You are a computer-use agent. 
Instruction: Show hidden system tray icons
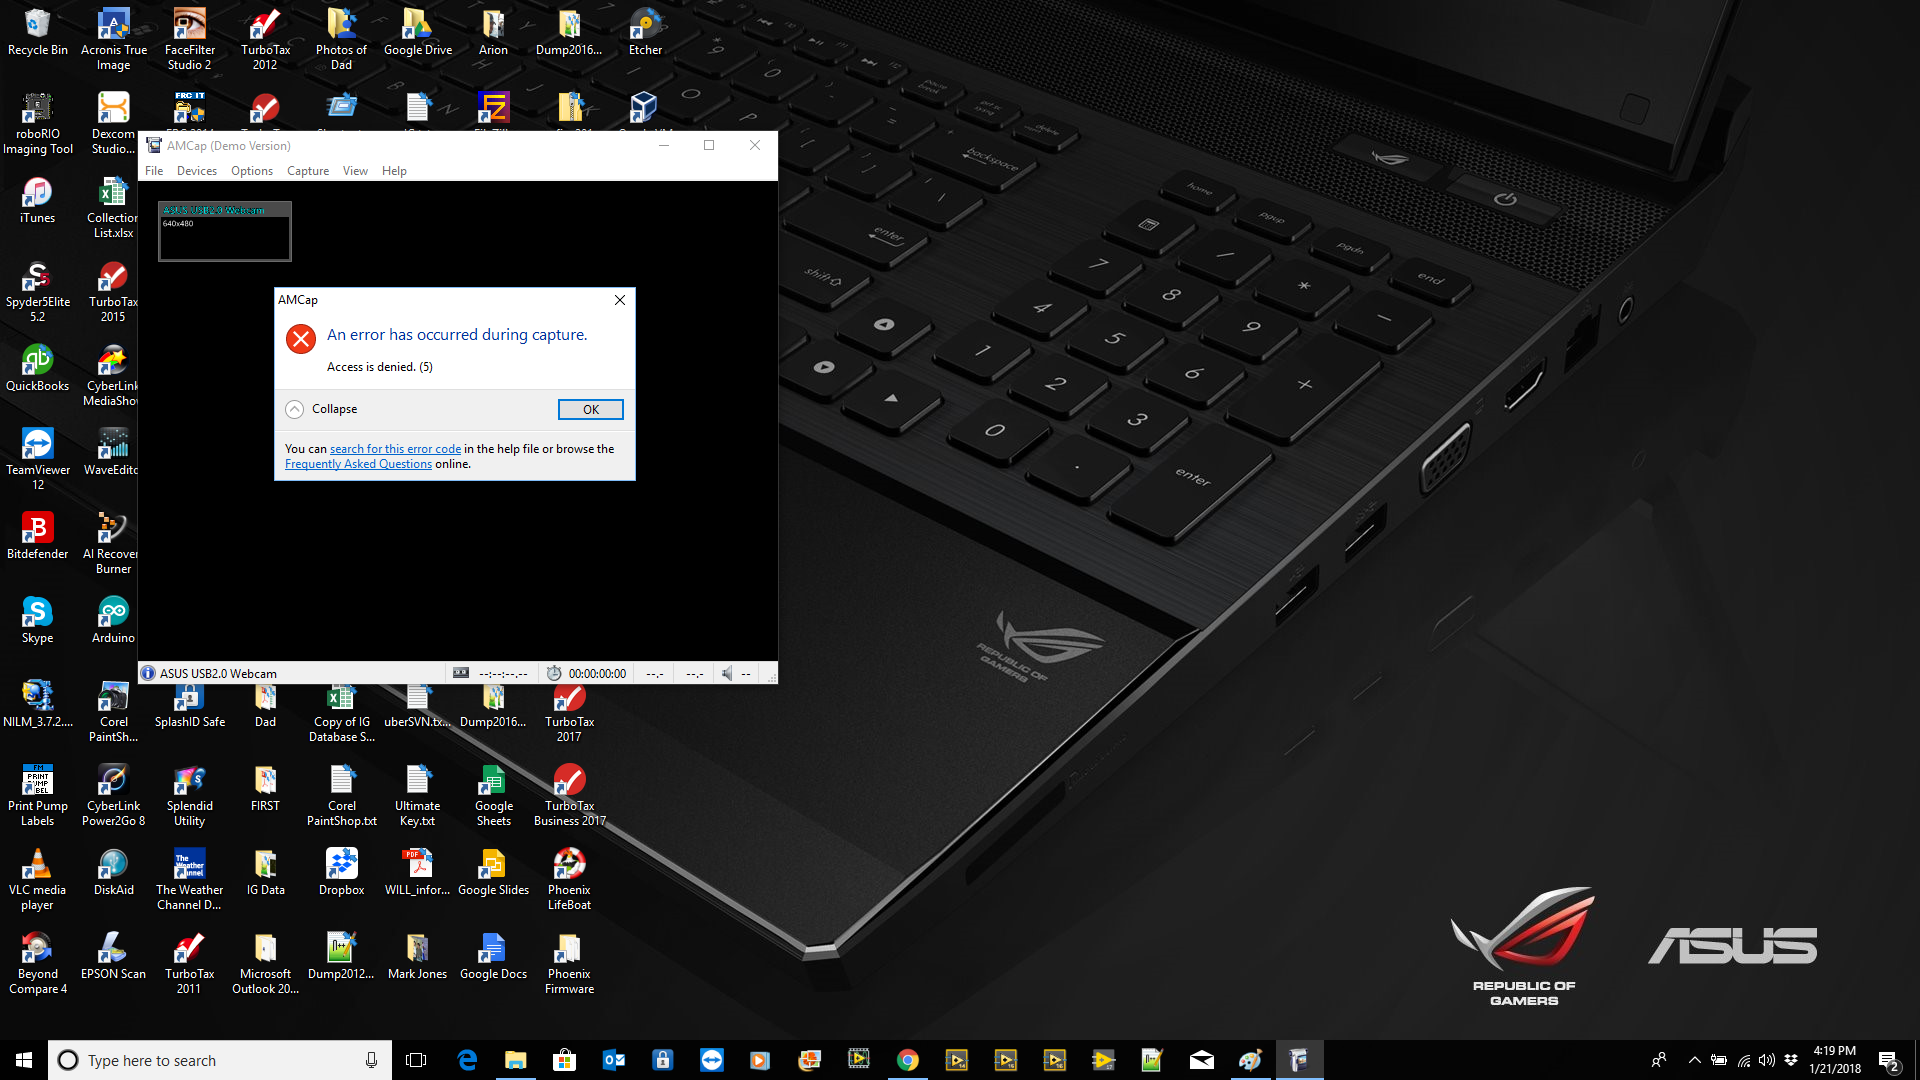[1694, 1060]
